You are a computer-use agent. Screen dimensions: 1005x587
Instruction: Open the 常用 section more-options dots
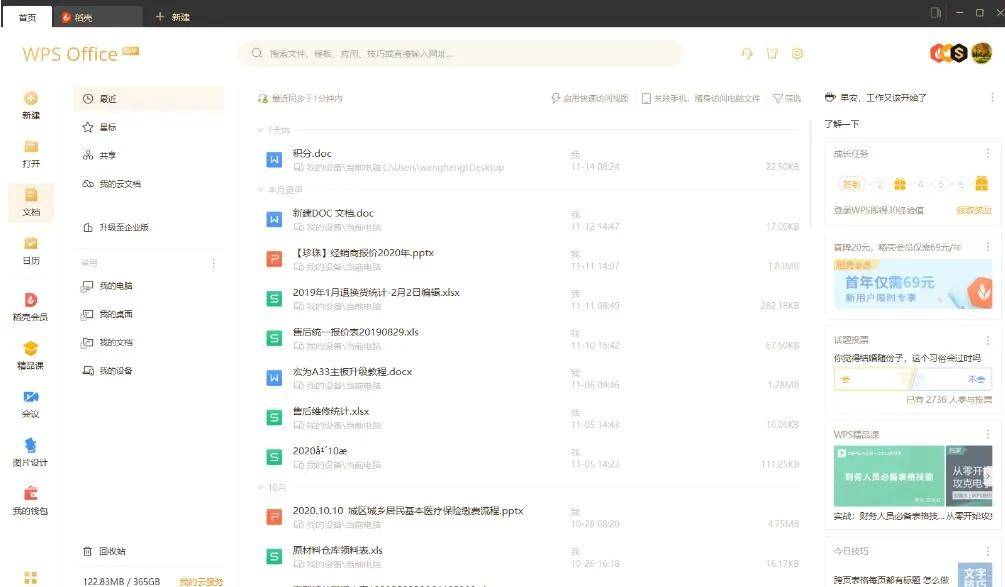(213, 263)
